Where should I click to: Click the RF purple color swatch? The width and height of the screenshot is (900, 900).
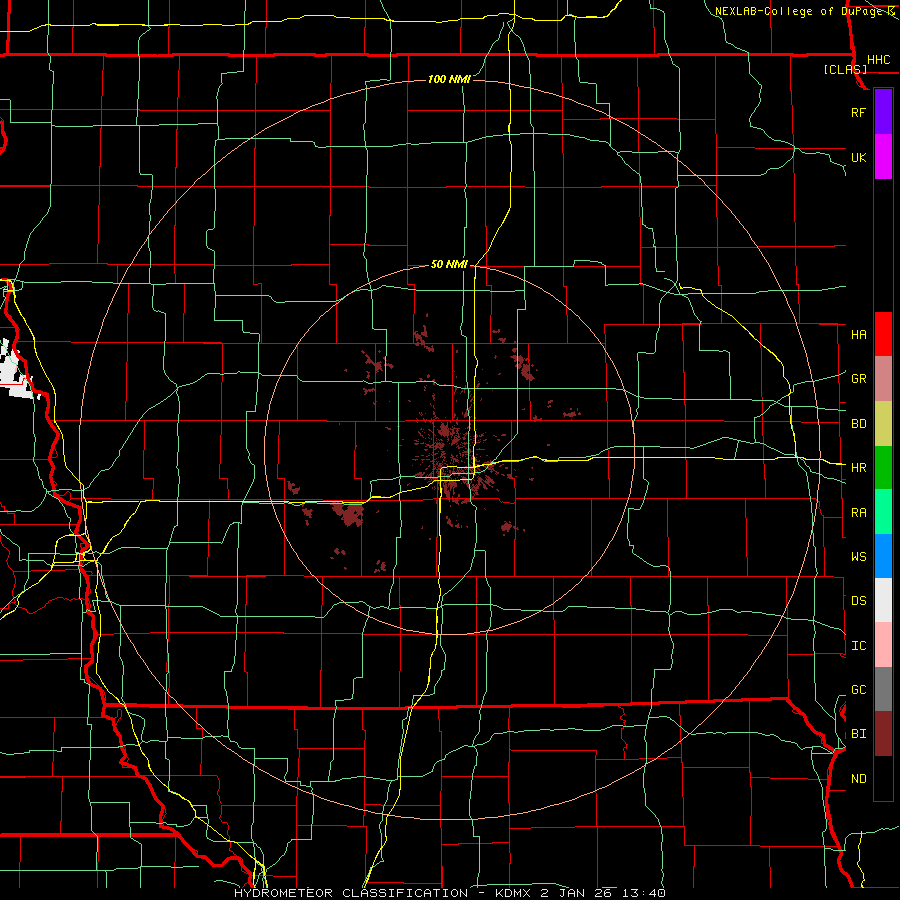pyautogui.click(x=883, y=111)
